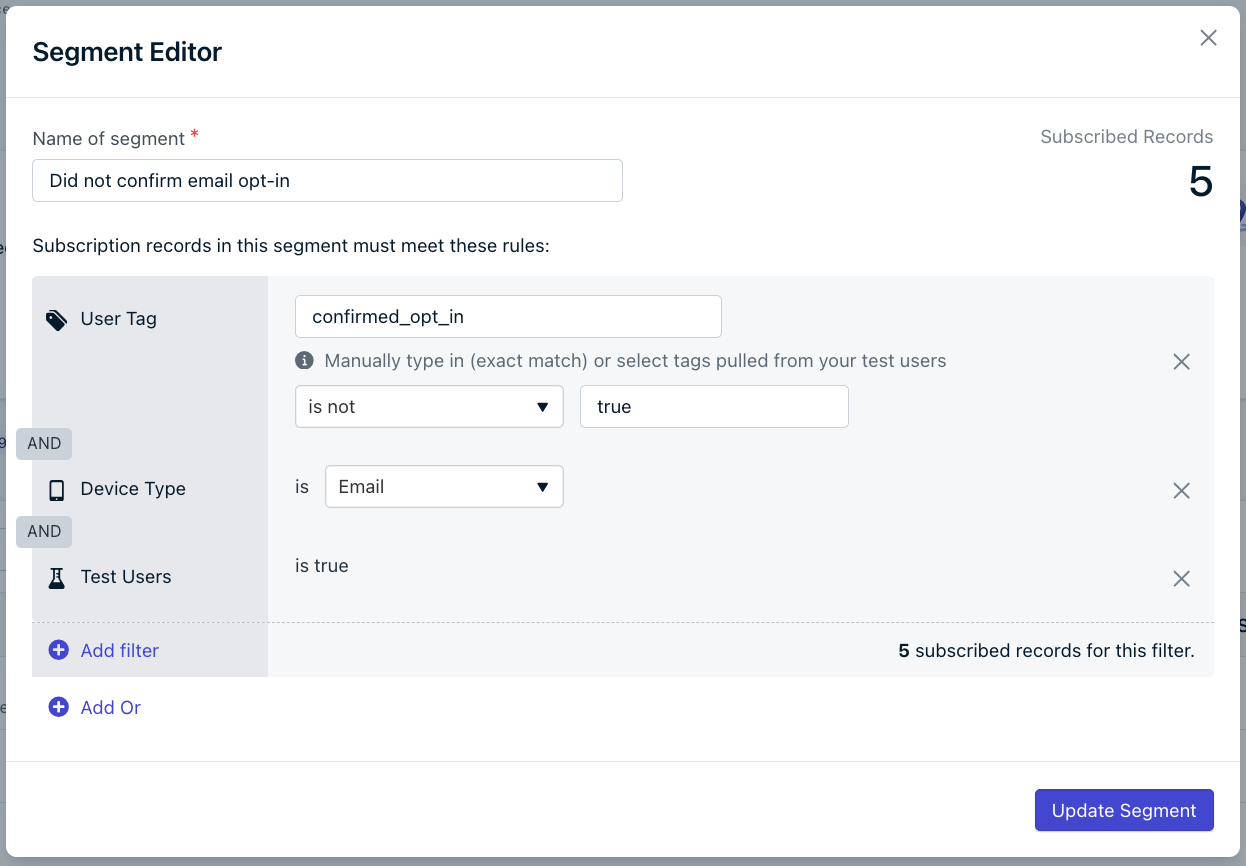Edit the Name of segment field
Viewport: 1246px width, 866px height.
(x=327, y=181)
